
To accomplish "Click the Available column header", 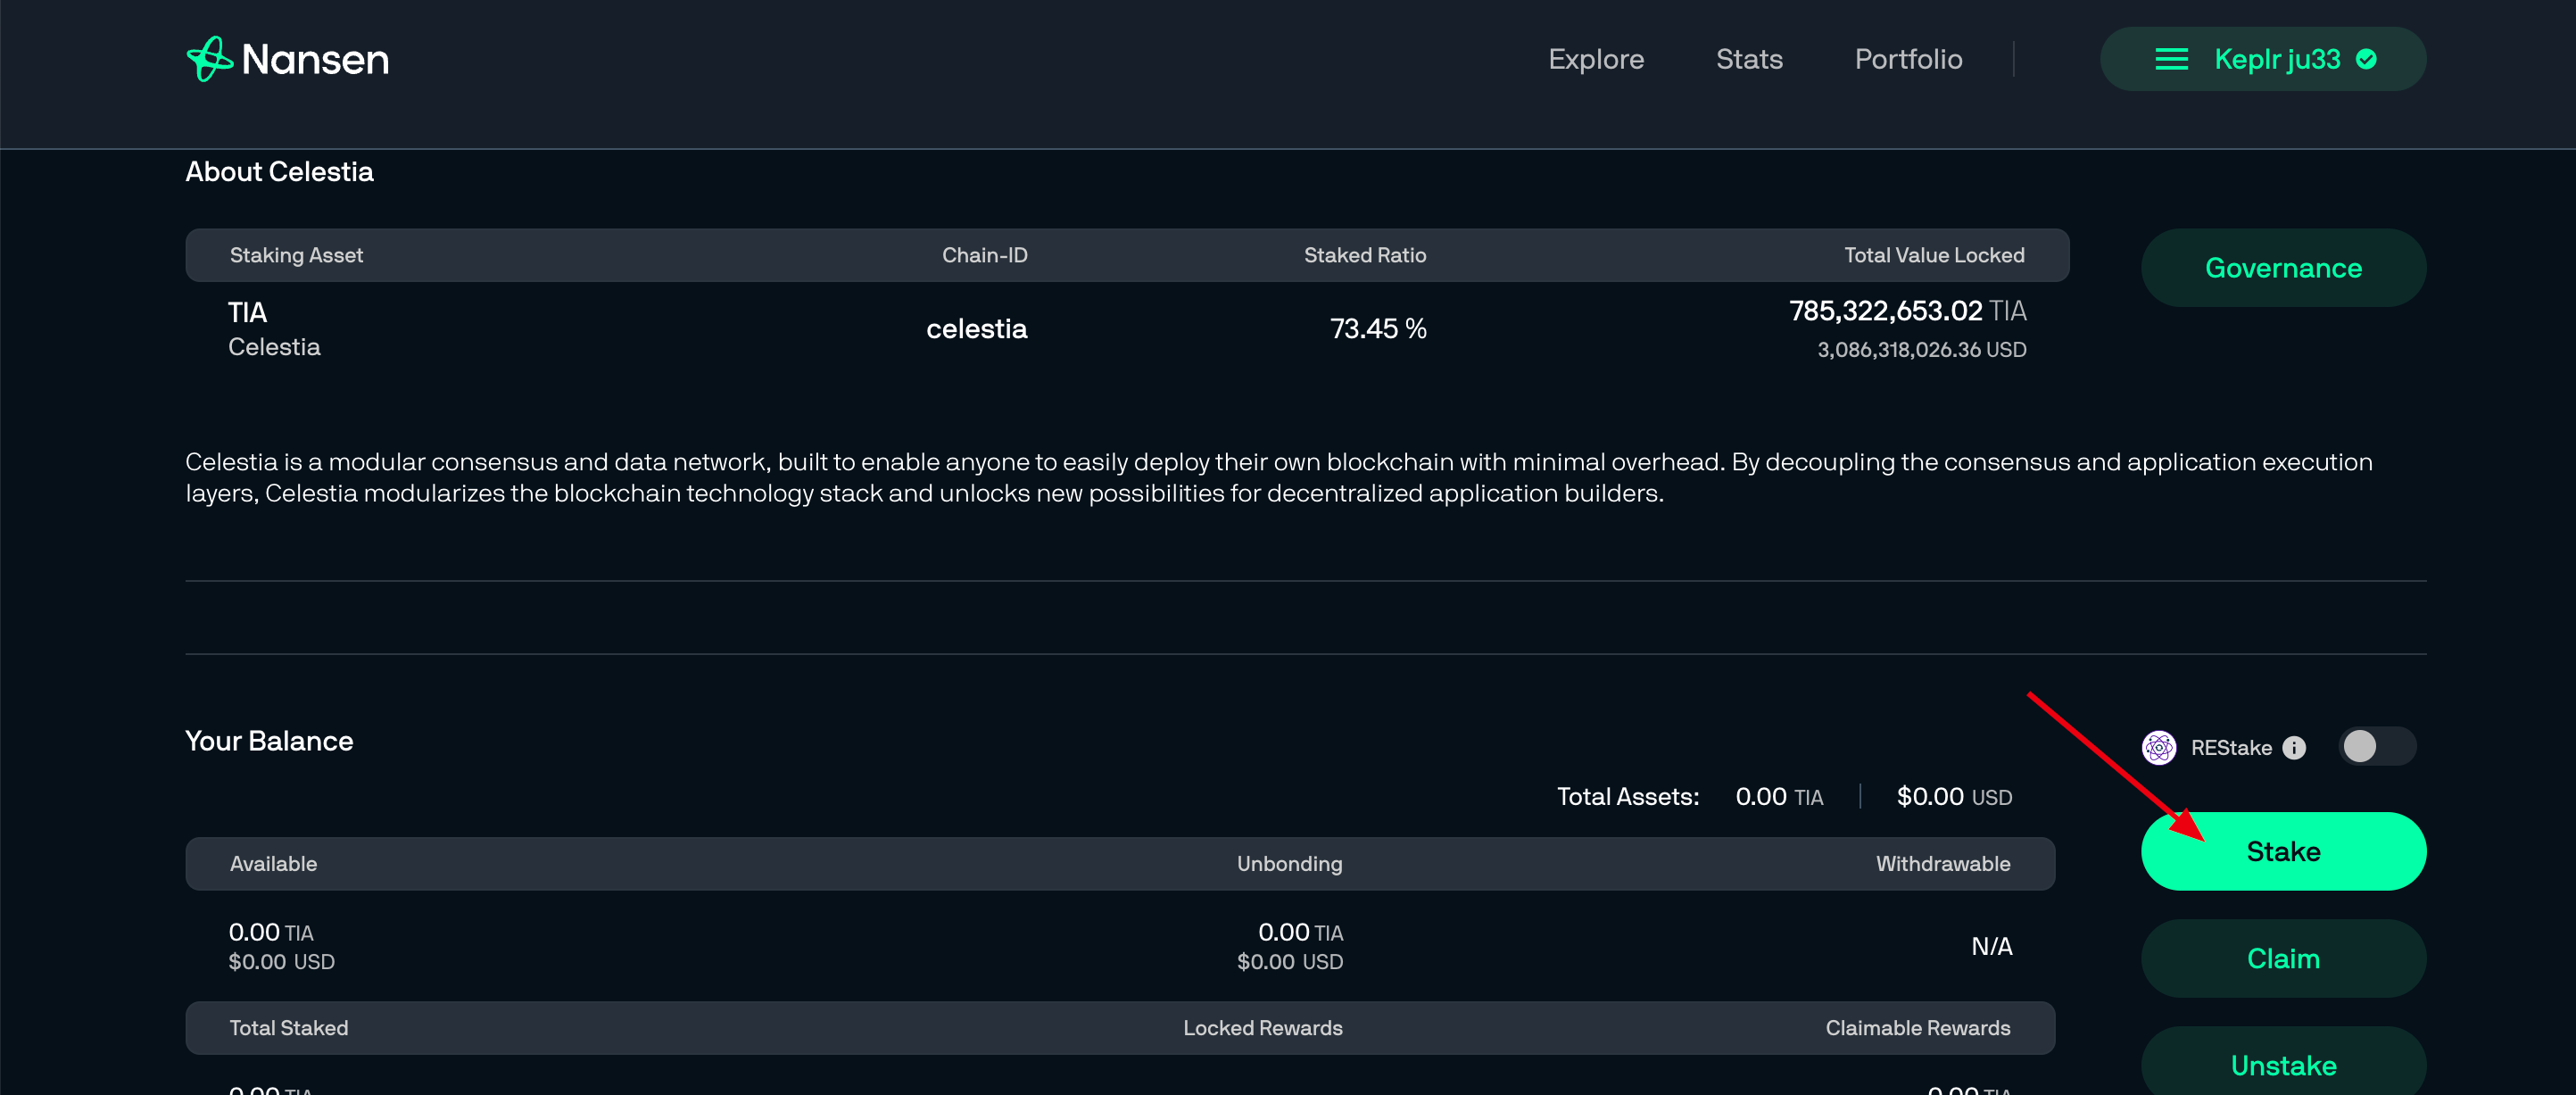I will pyautogui.click(x=273, y=863).
